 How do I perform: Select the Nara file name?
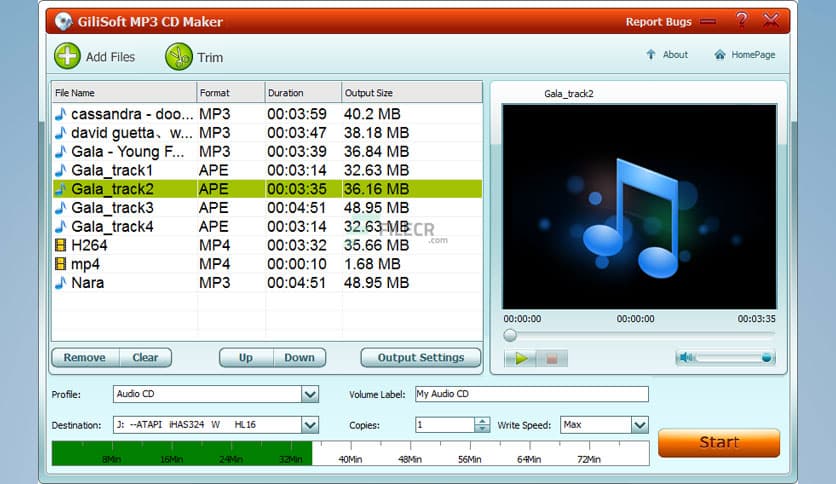(x=87, y=283)
